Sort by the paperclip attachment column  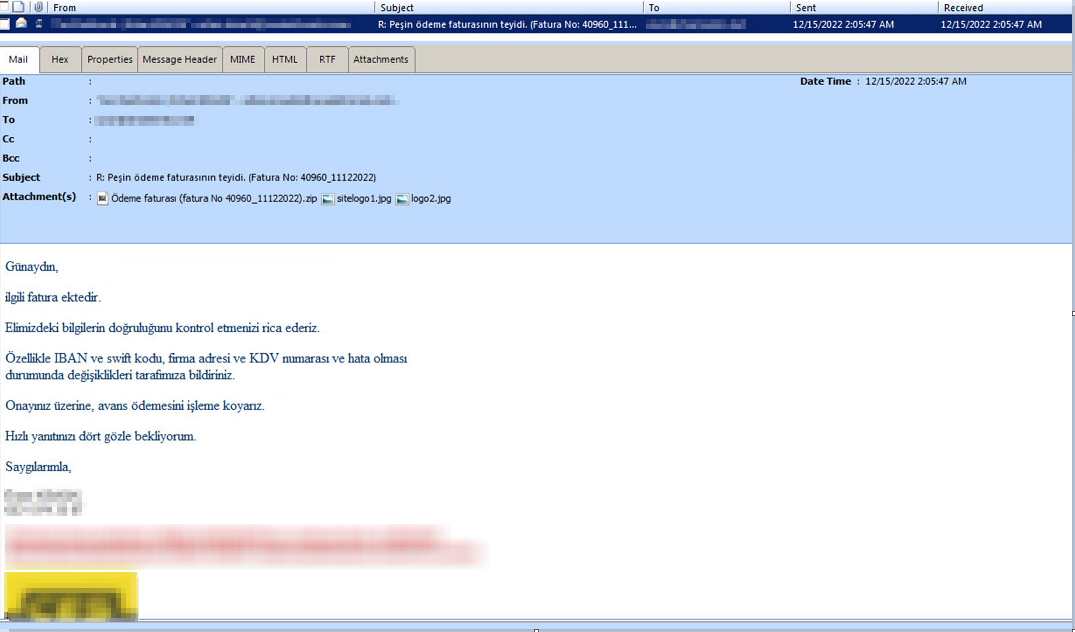38,7
